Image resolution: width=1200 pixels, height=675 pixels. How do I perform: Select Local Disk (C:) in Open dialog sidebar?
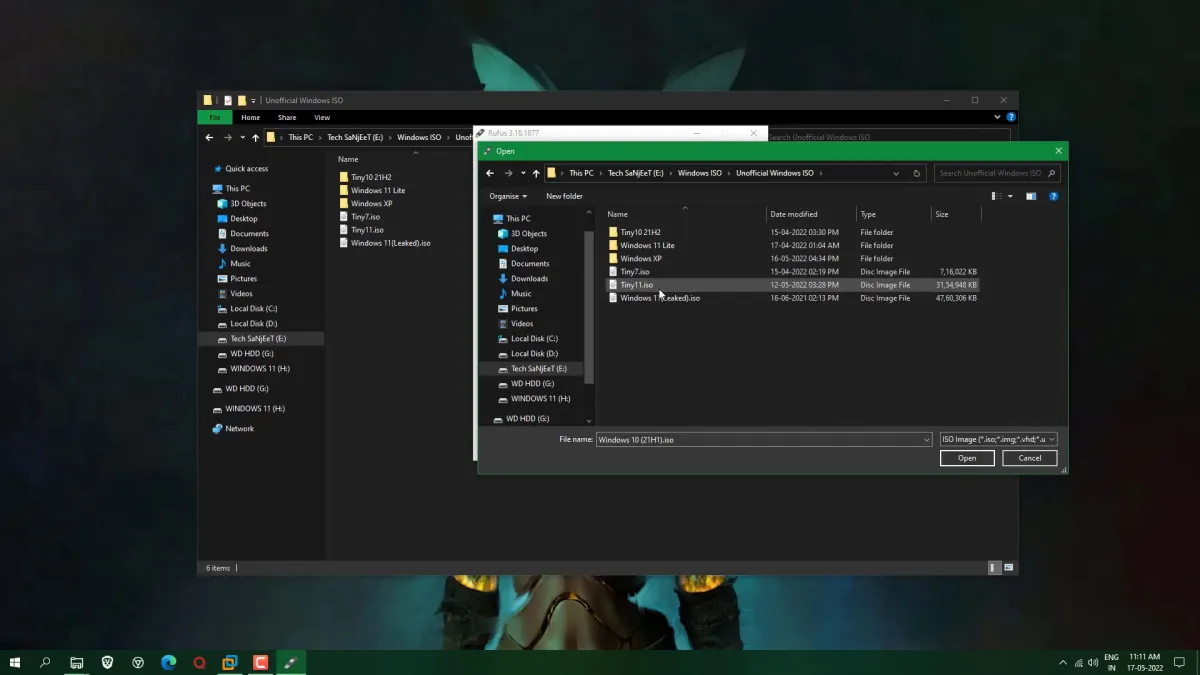click(534, 338)
